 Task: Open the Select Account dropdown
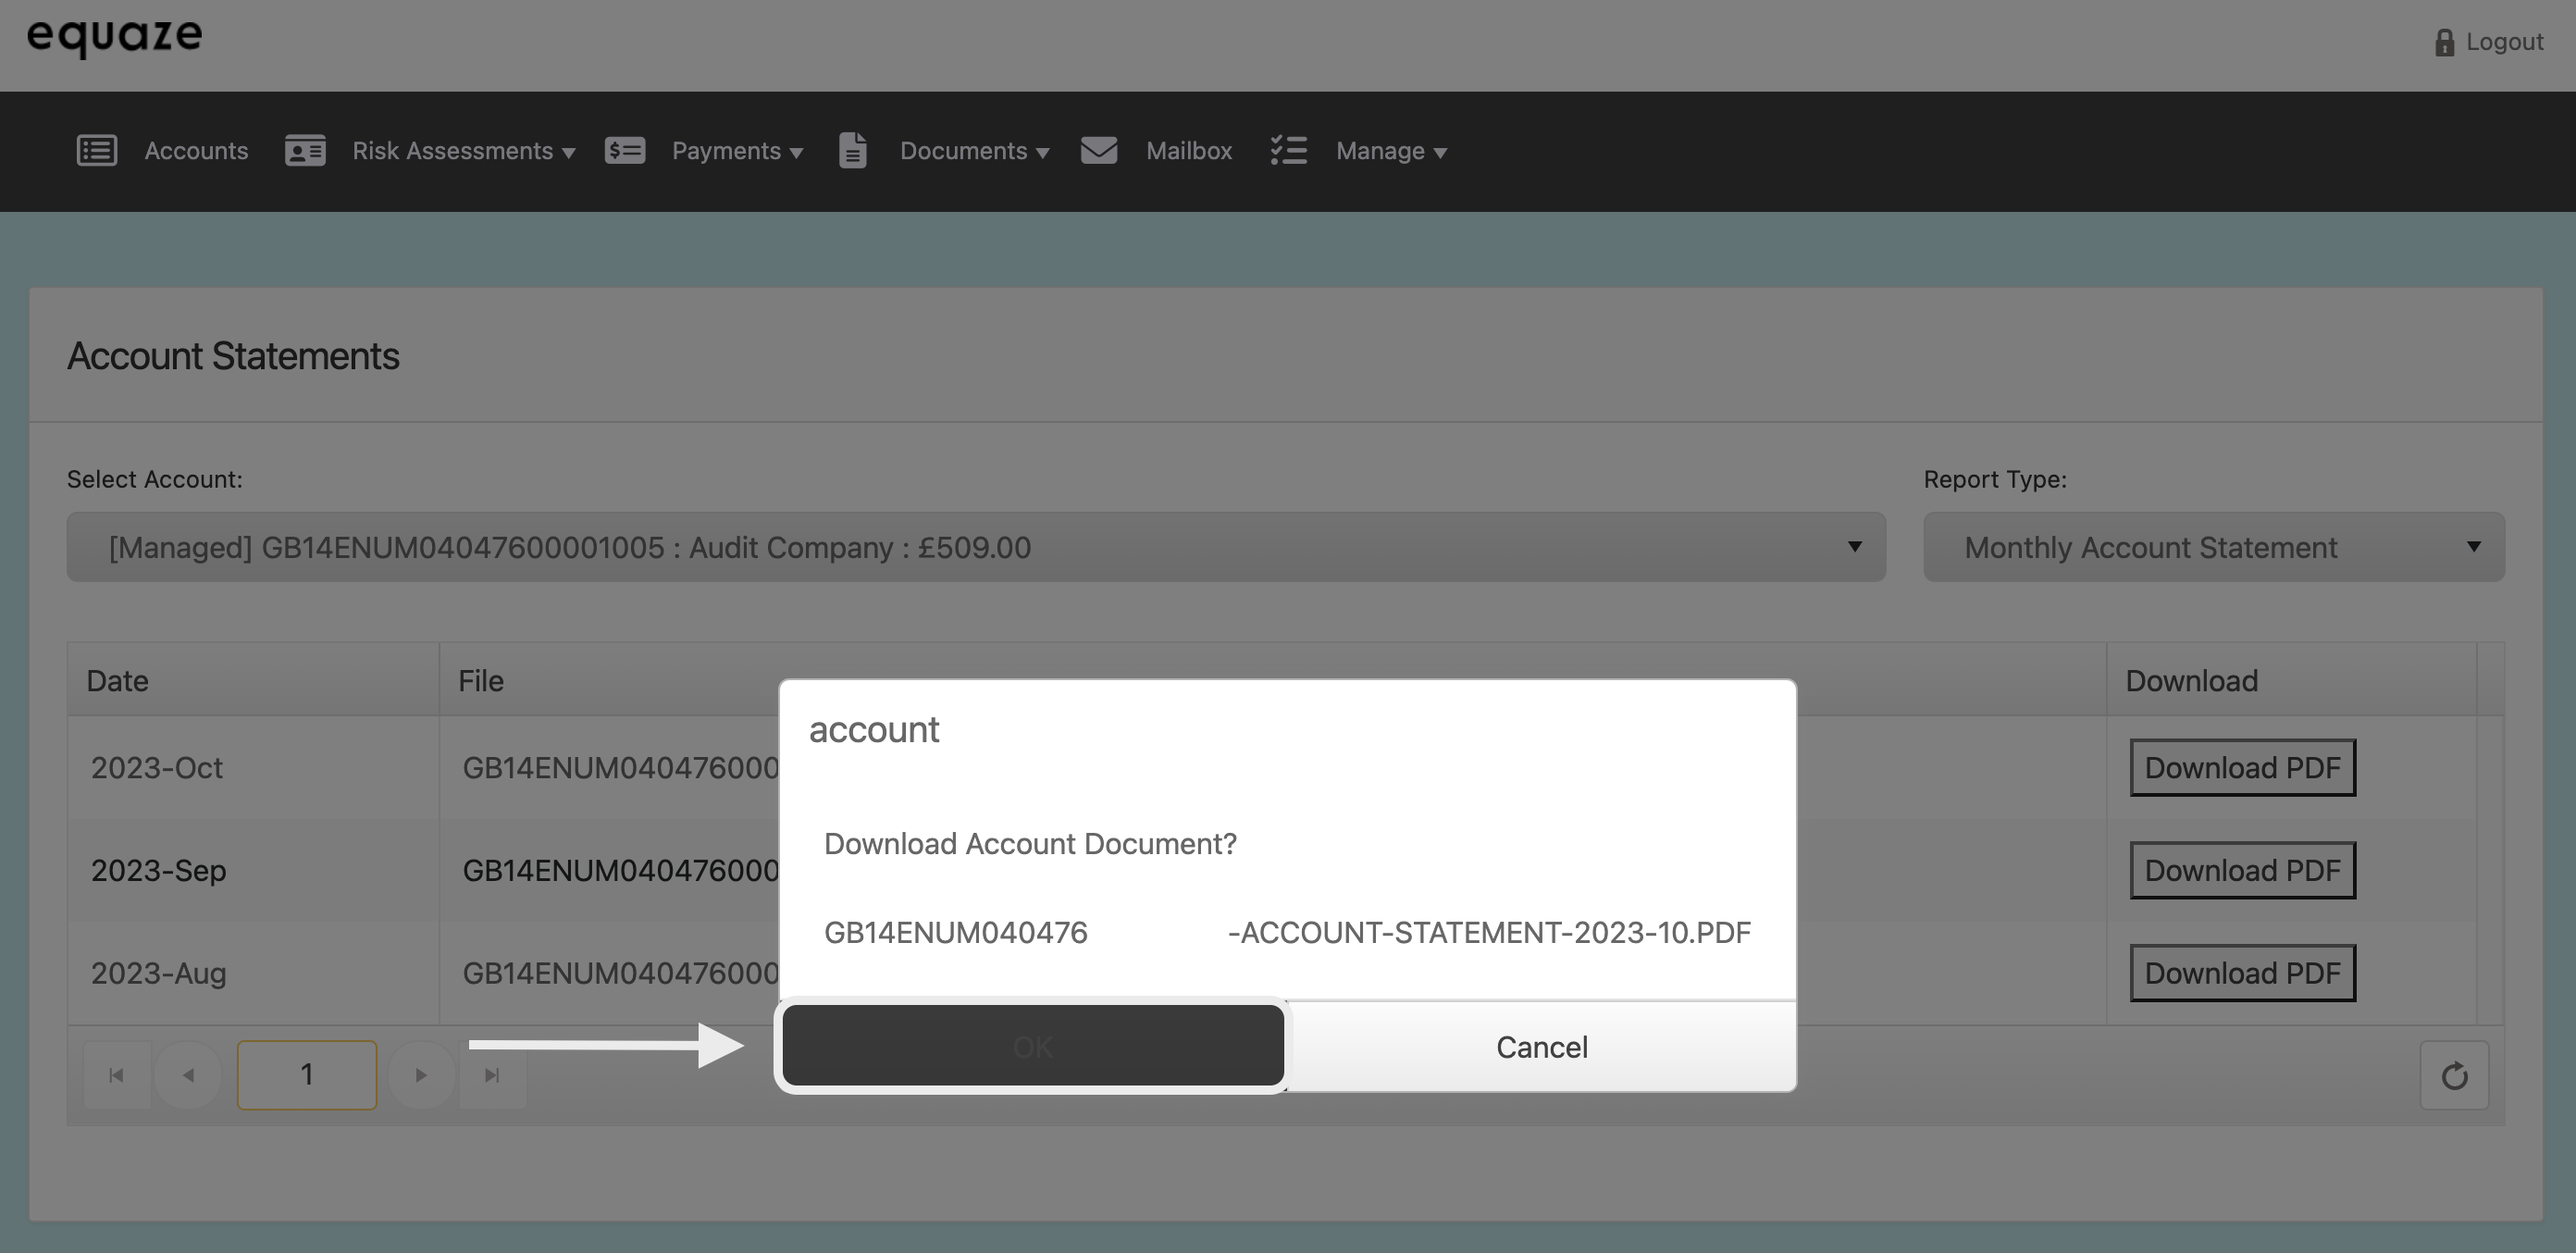(975, 547)
